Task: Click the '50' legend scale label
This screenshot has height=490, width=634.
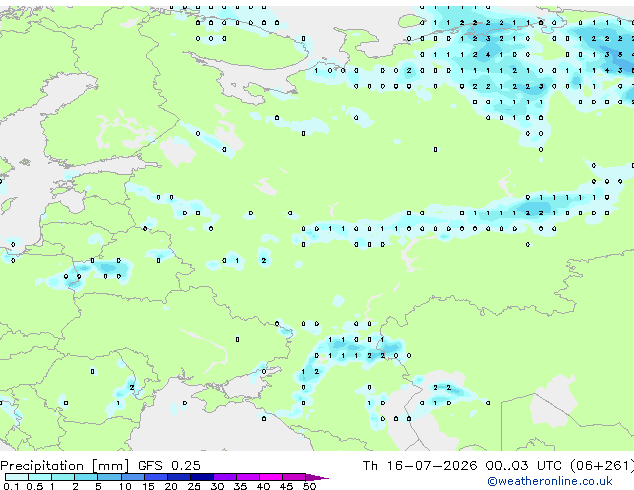Action: (309, 486)
